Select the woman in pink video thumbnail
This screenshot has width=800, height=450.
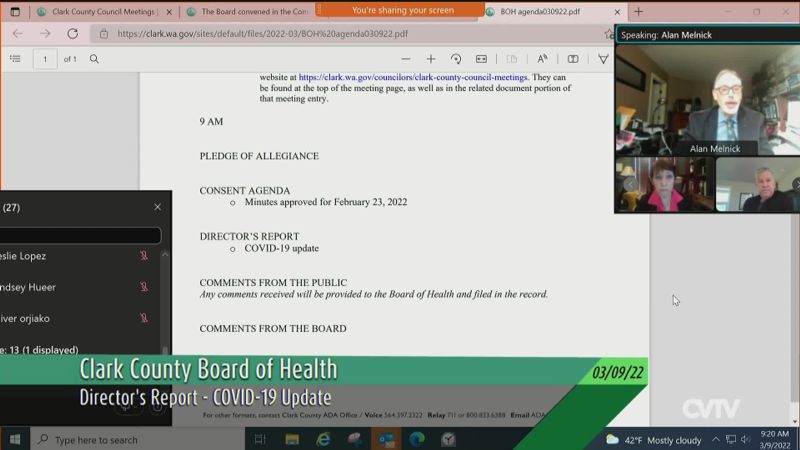pos(665,184)
